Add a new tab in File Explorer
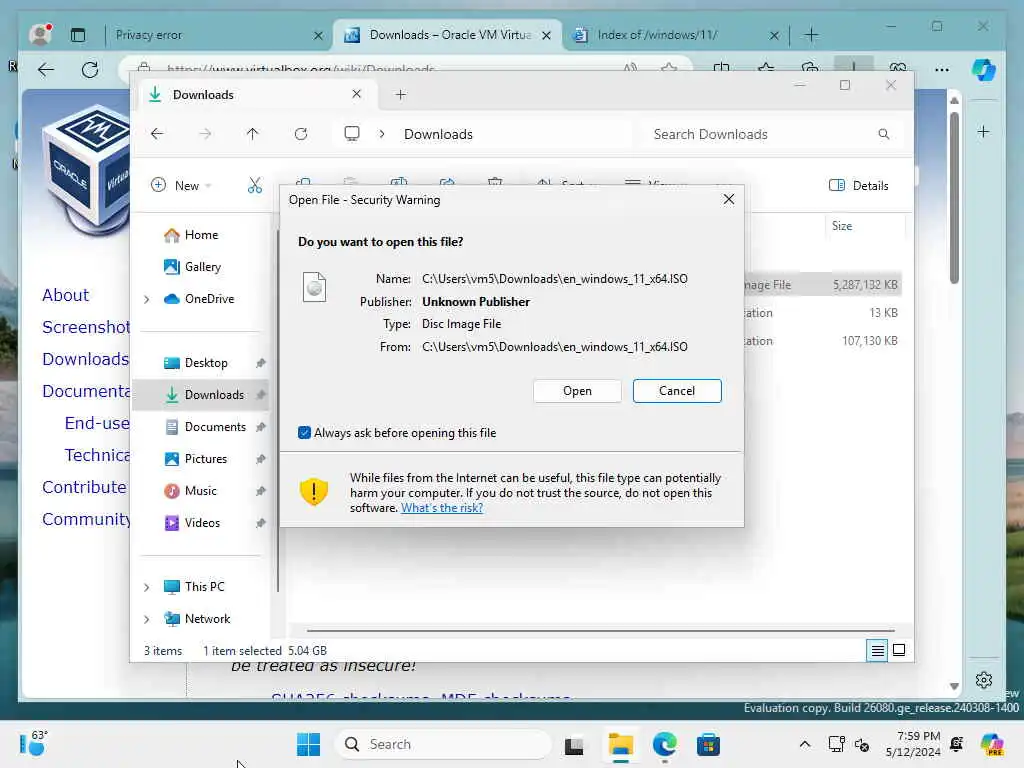The width and height of the screenshot is (1024, 768). (x=400, y=95)
